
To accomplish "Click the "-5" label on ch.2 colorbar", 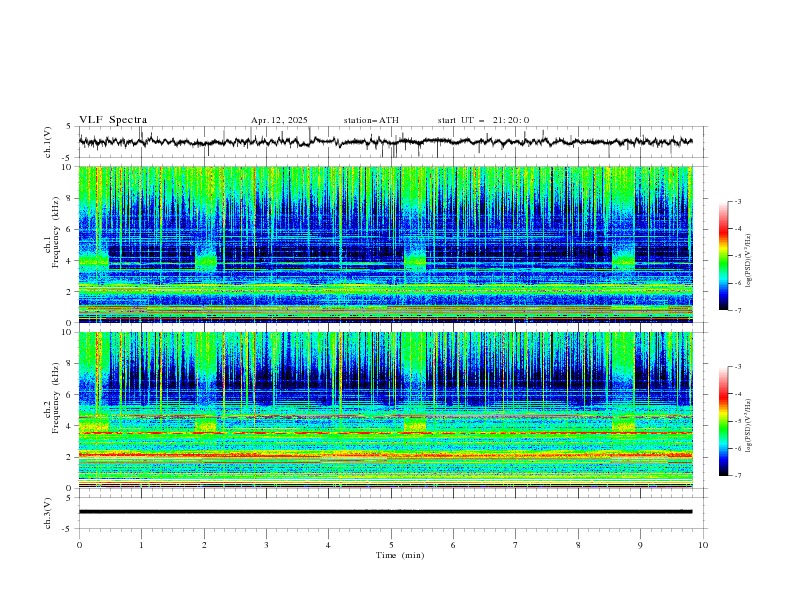I will coord(738,421).
